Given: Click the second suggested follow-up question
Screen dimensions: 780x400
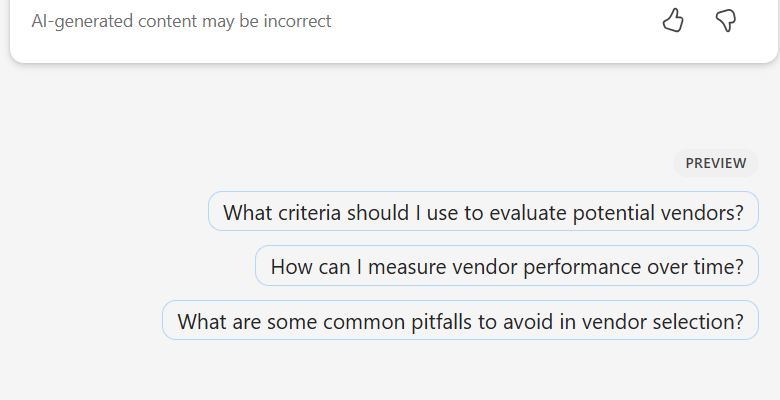Looking at the screenshot, I should pyautogui.click(x=507, y=267).
